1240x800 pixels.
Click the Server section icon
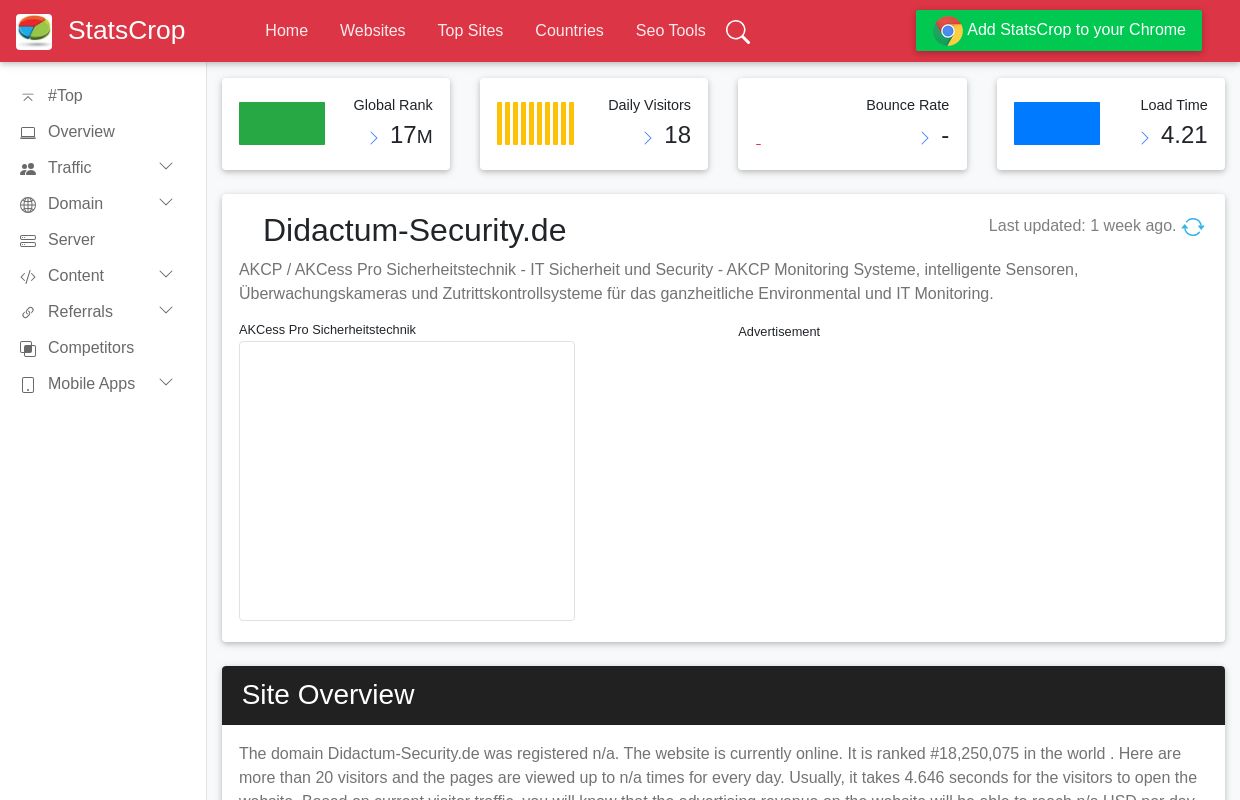point(28,240)
